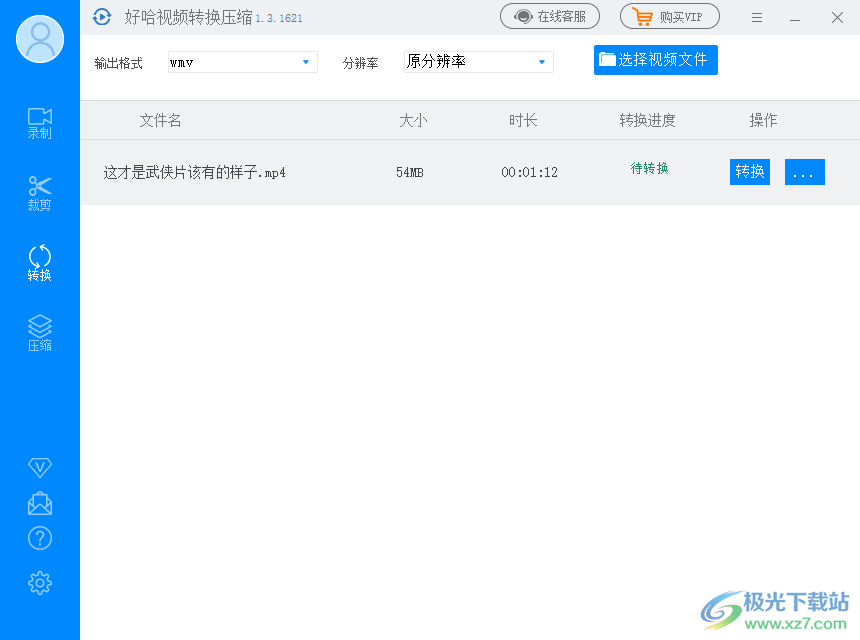
Task: Click the 00:01:12 duration value
Action: point(529,173)
